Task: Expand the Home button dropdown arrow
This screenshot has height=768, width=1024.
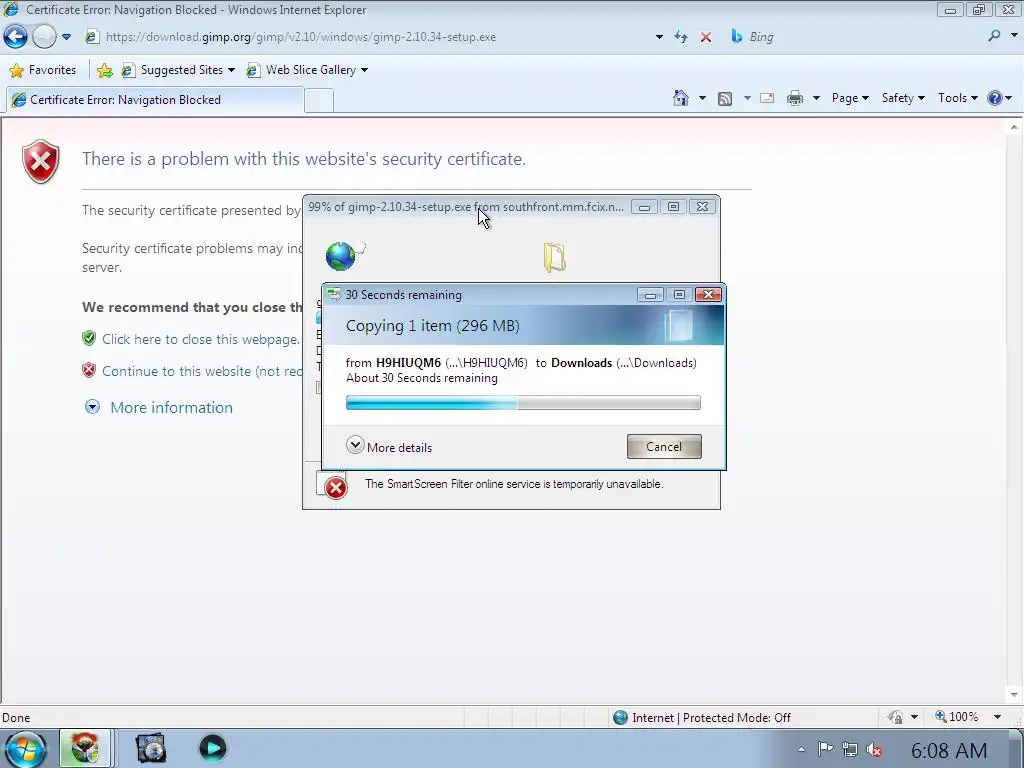Action: coord(702,99)
